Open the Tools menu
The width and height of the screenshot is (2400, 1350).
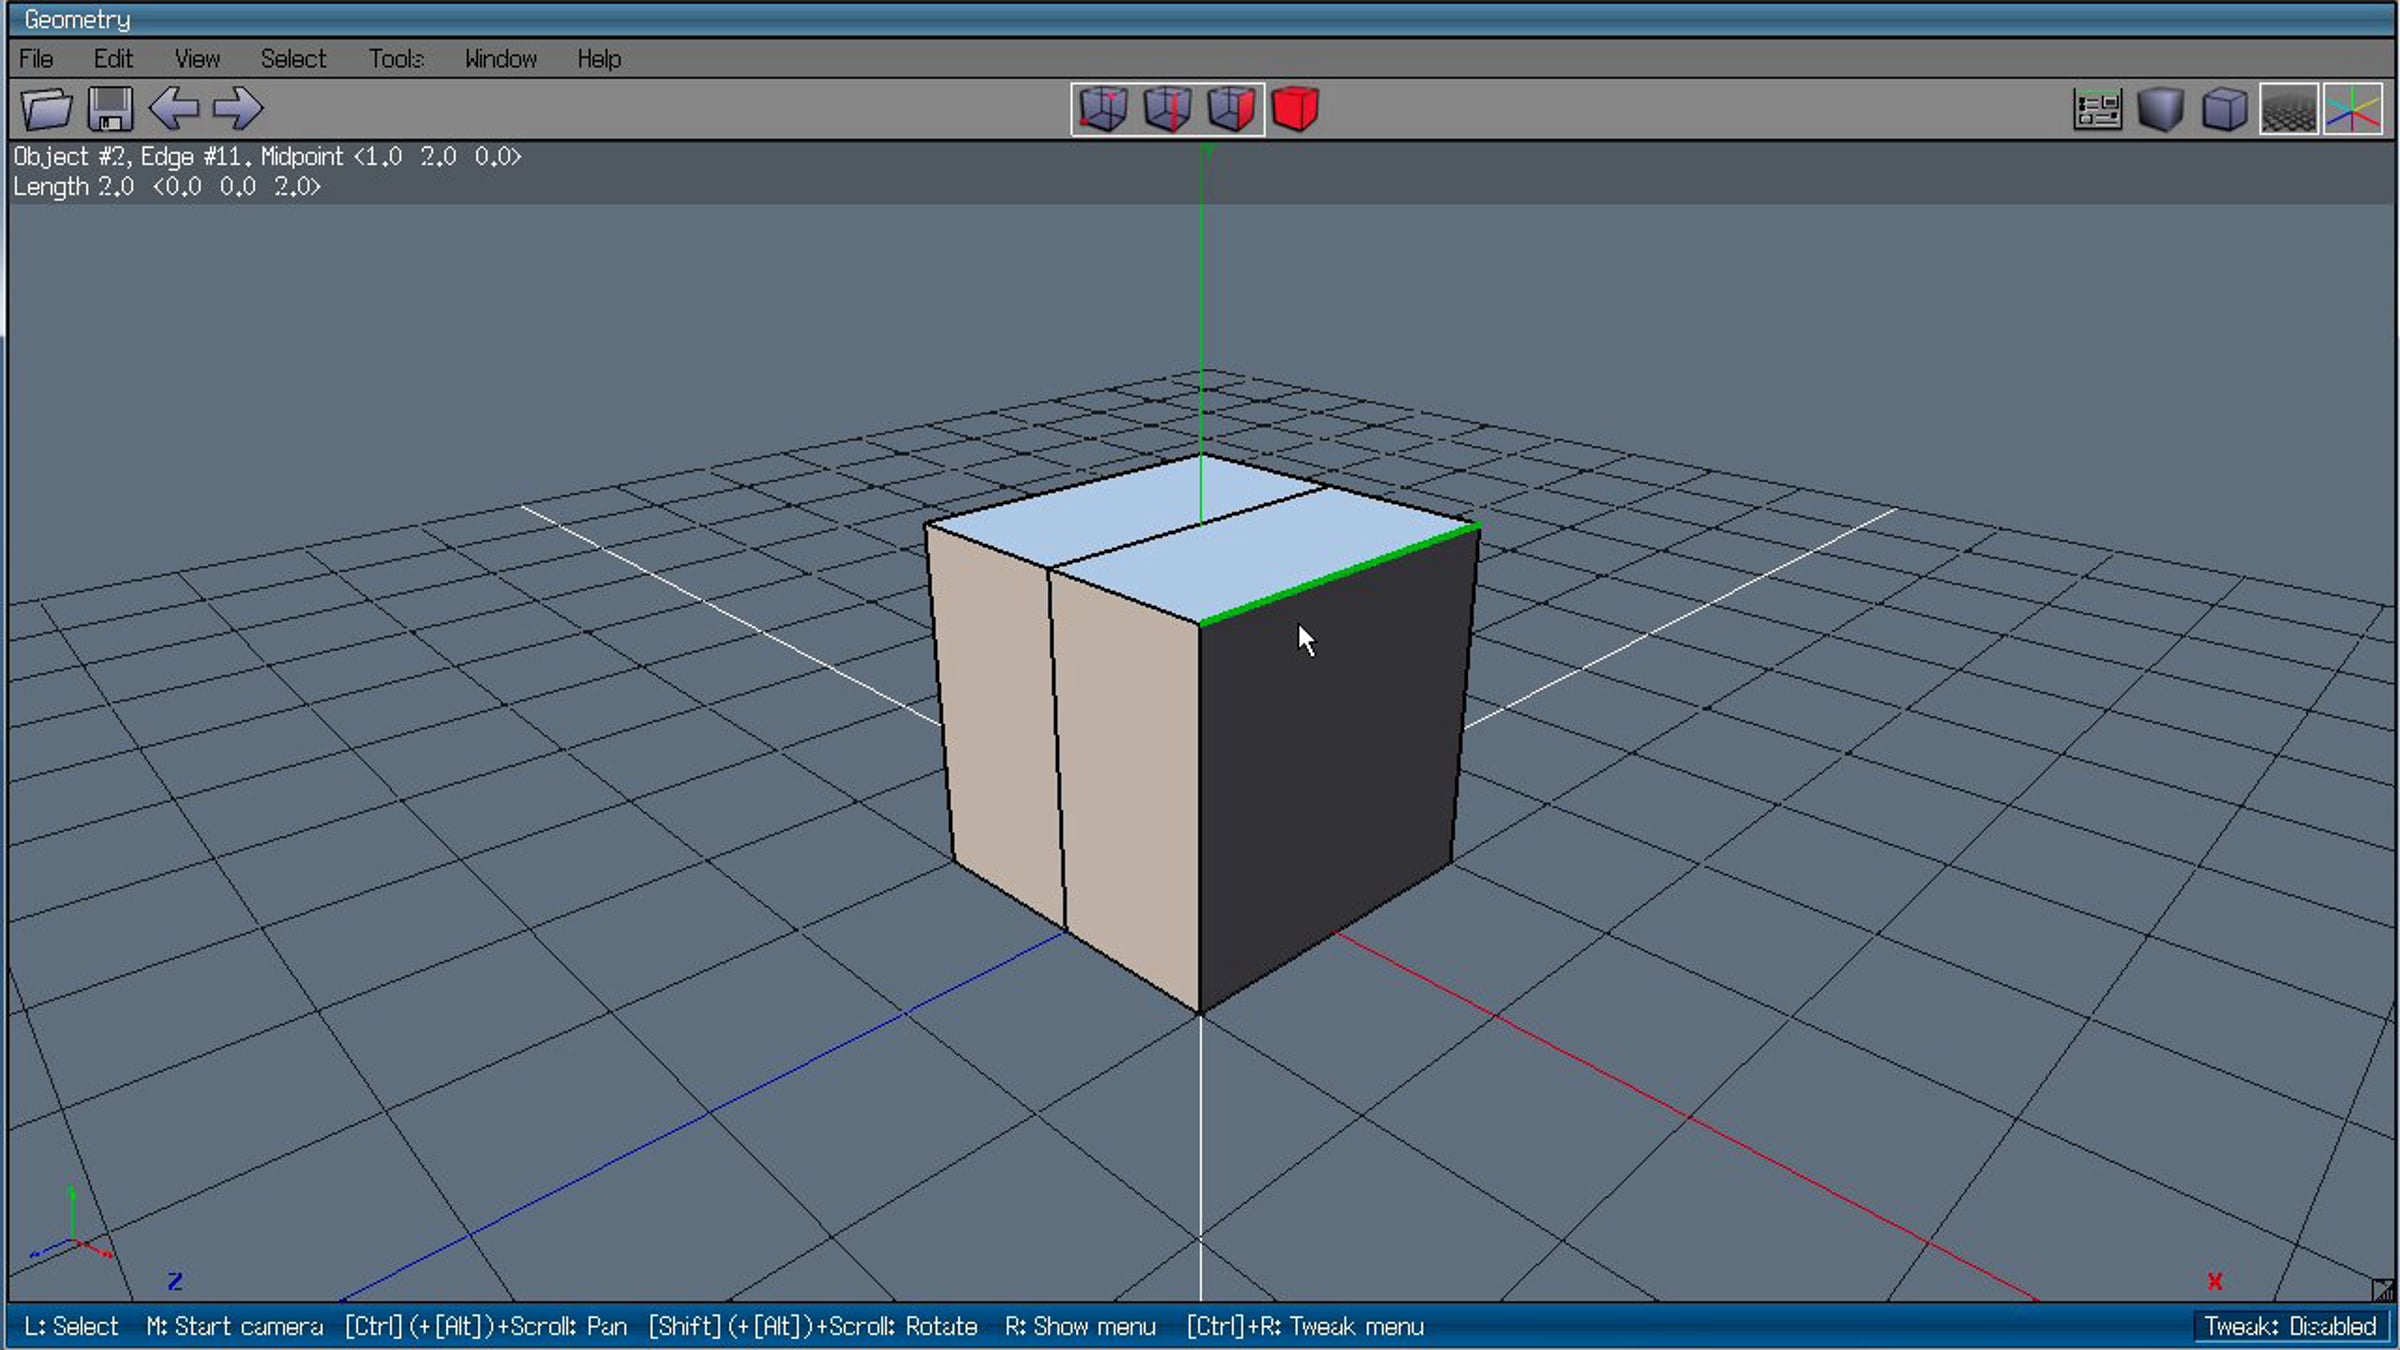pos(396,59)
